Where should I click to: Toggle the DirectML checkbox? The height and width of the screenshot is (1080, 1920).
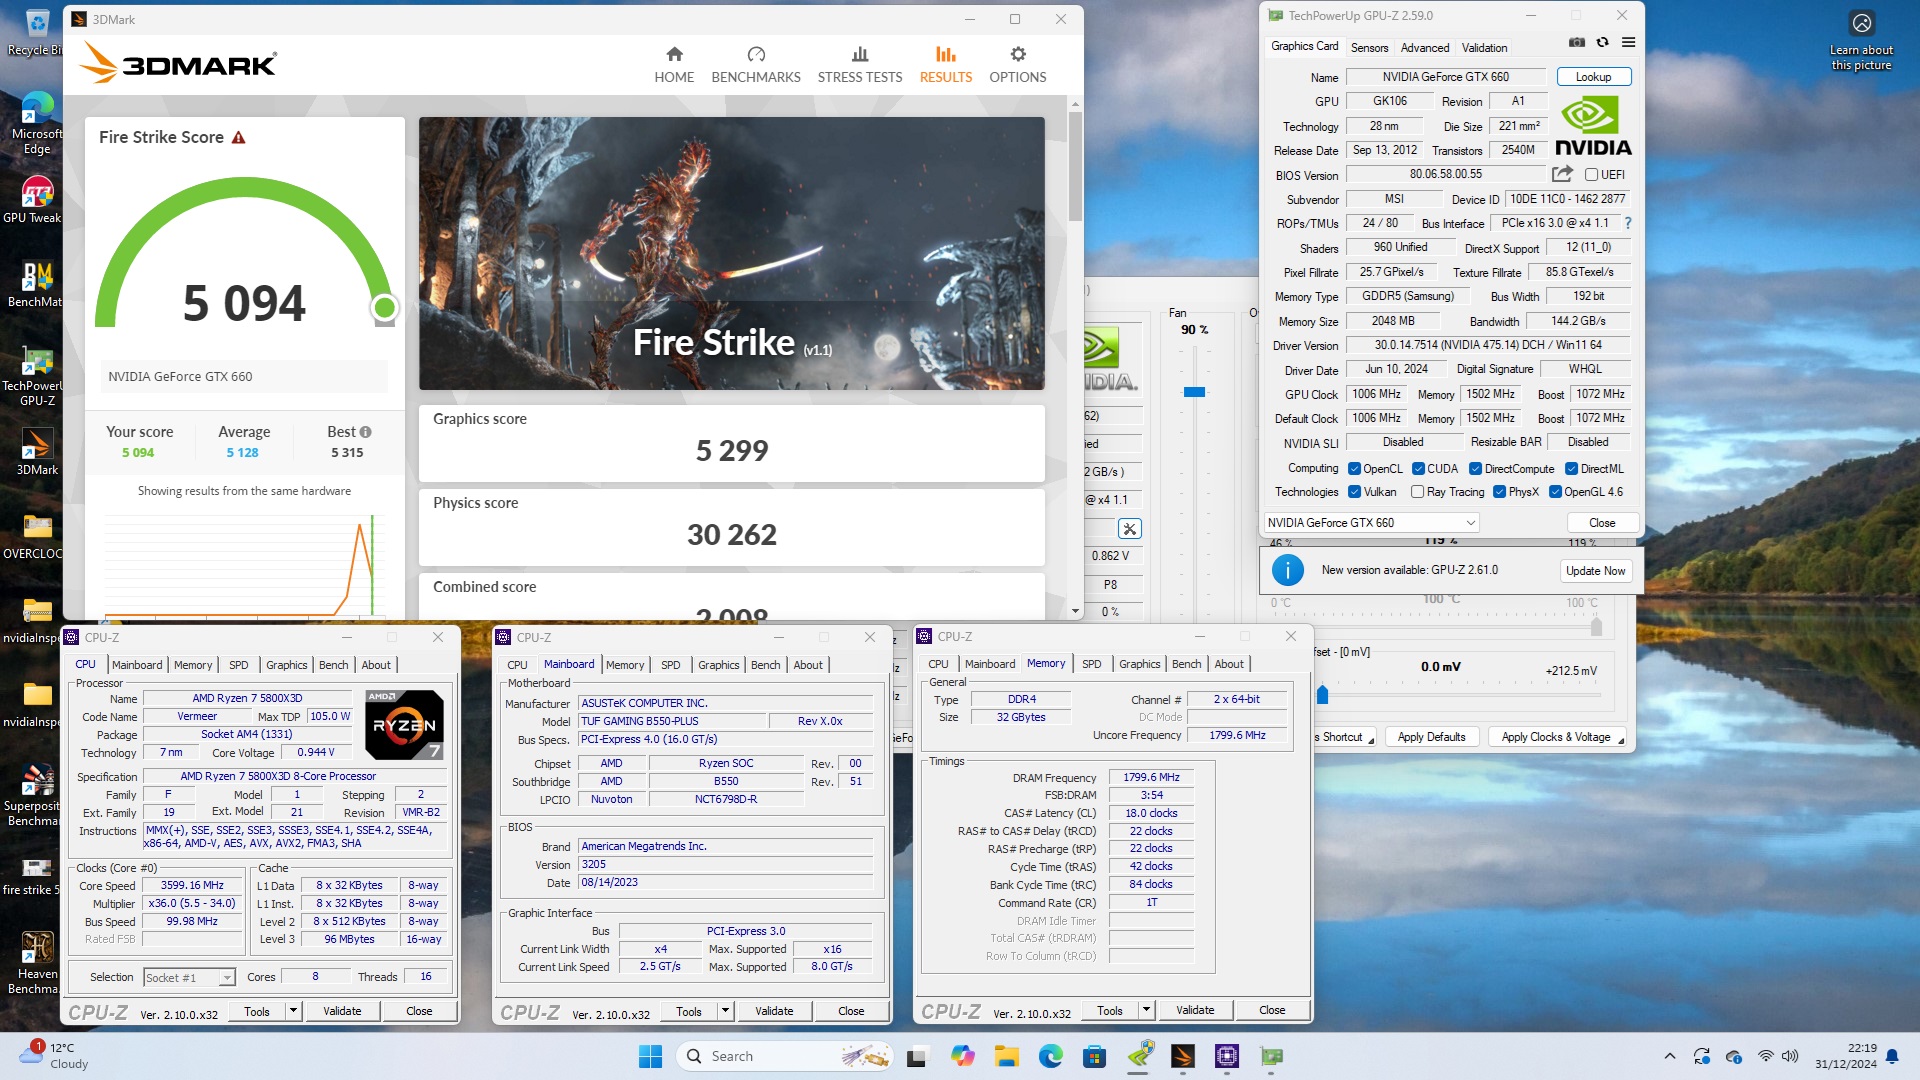point(1571,468)
